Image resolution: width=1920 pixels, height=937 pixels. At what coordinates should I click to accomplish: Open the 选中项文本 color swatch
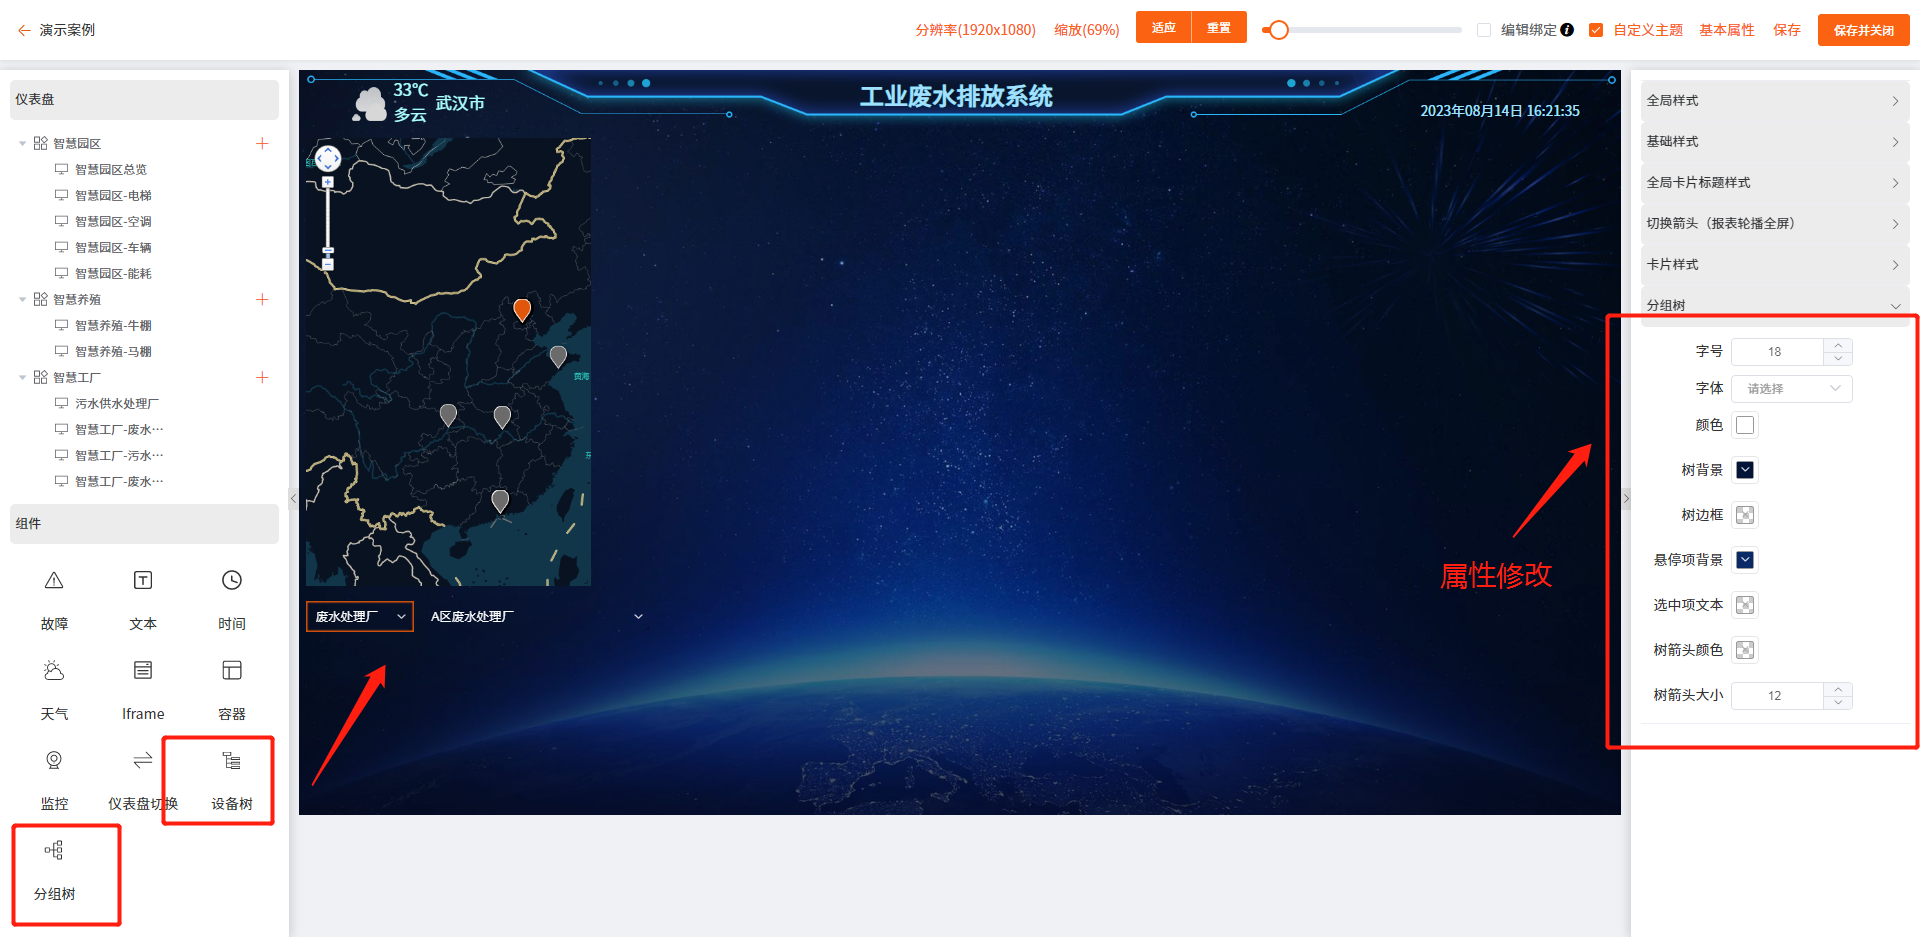(x=1745, y=606)
